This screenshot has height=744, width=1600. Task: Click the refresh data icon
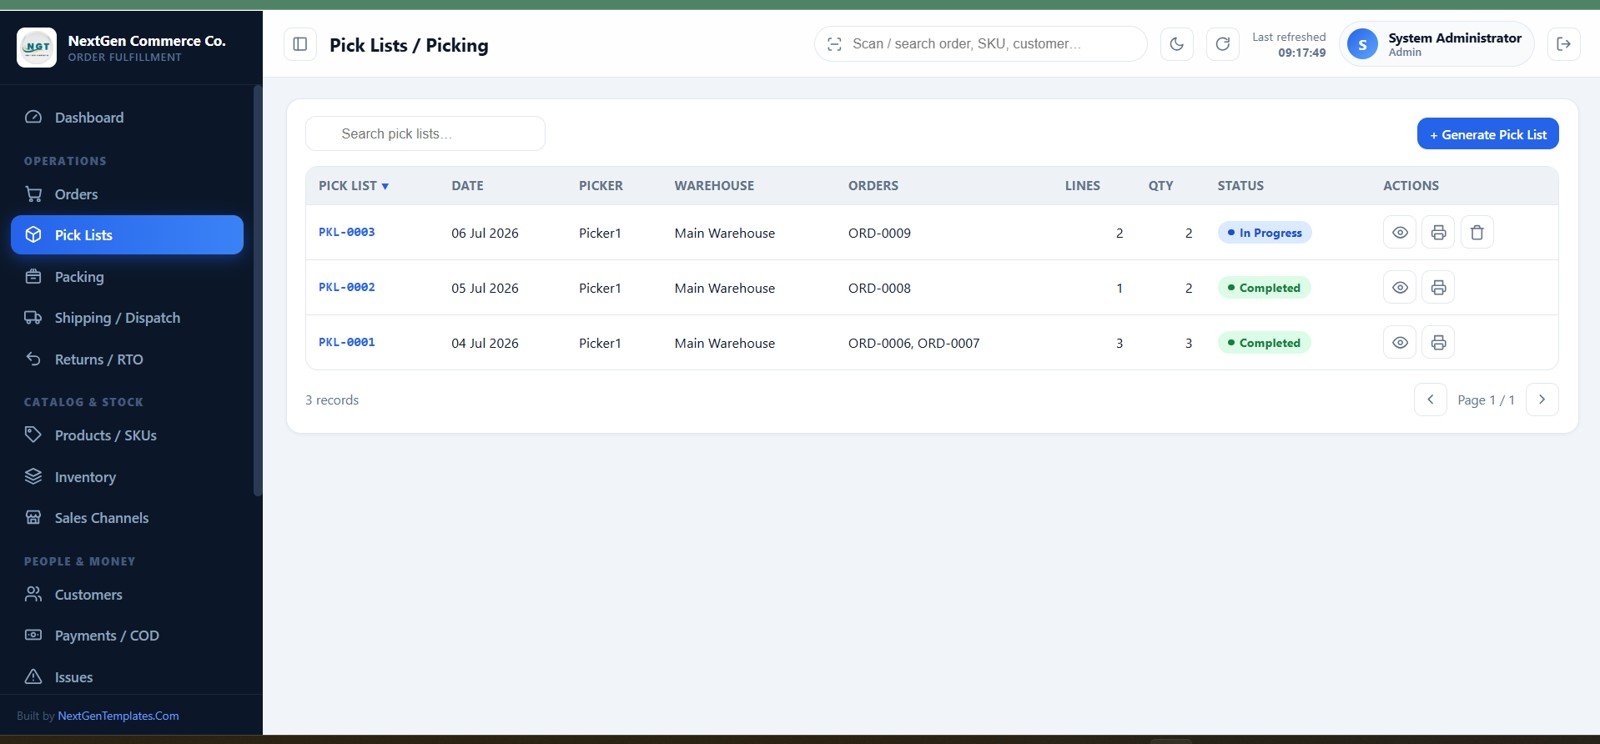coord(1223,44)
